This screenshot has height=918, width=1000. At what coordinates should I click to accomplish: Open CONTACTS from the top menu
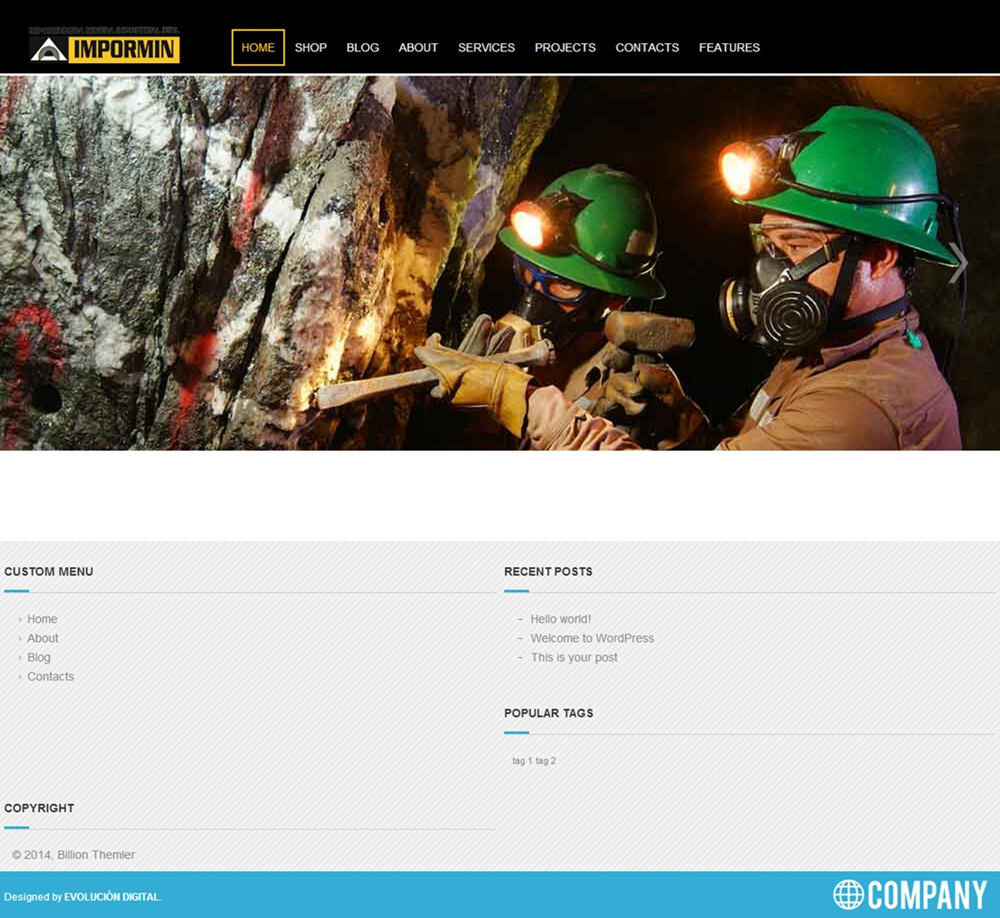coord(647,47)
